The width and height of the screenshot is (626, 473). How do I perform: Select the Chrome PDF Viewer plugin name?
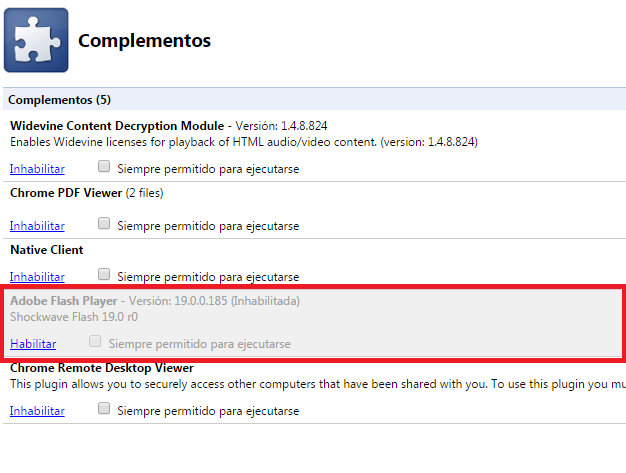pos(66,192)
